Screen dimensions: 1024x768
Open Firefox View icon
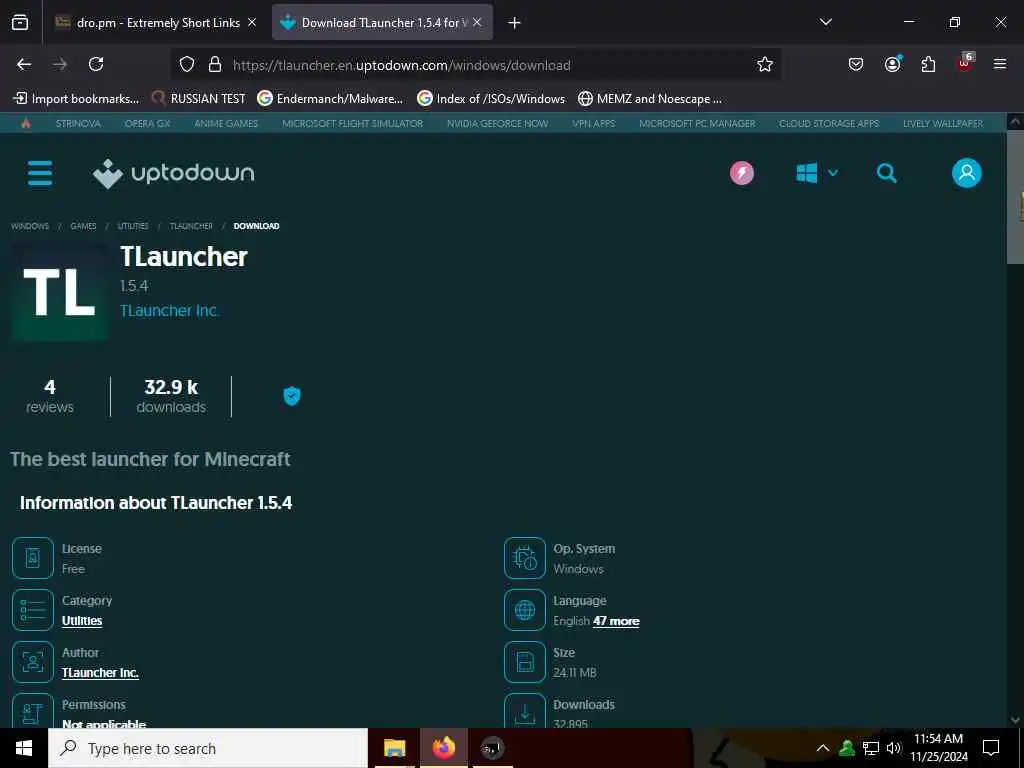pos(20,22)
